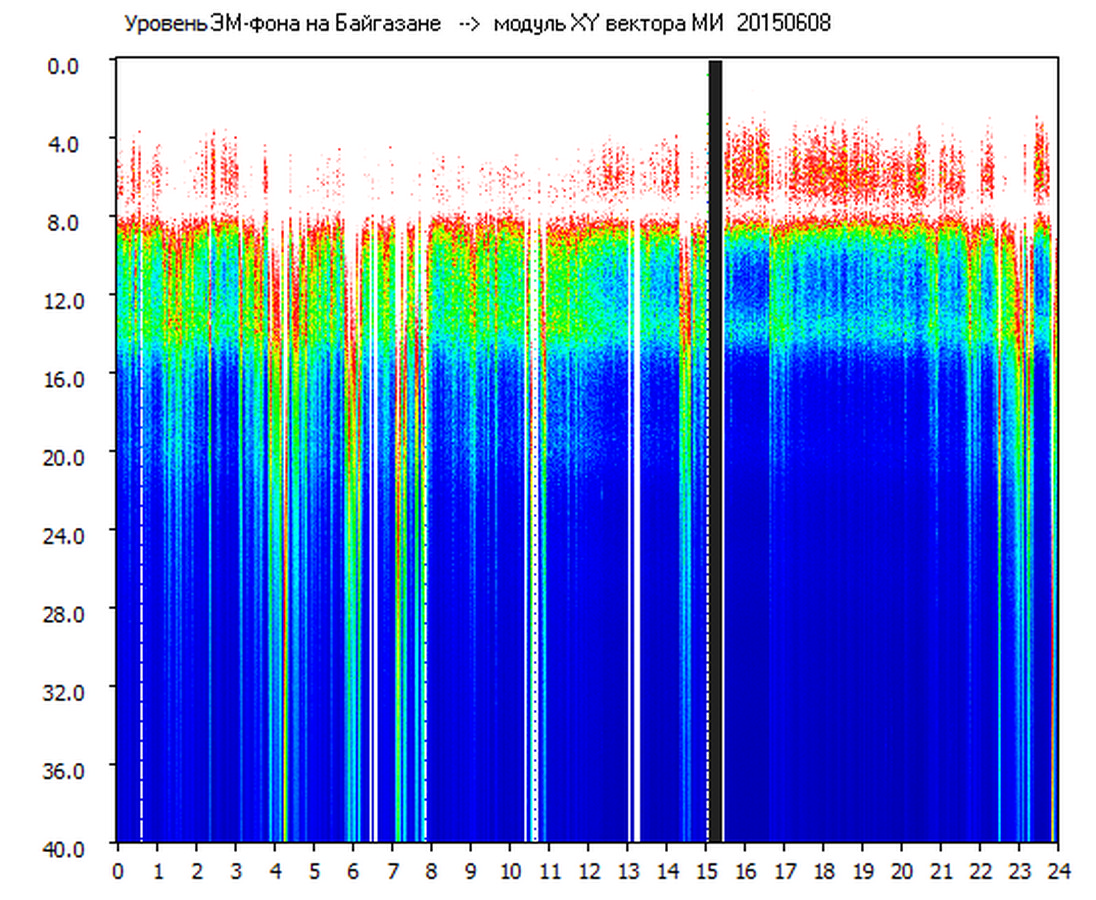Click the x-axis hour label "21"
This screenshot has width=1096, height=900.
click(942, 871)
